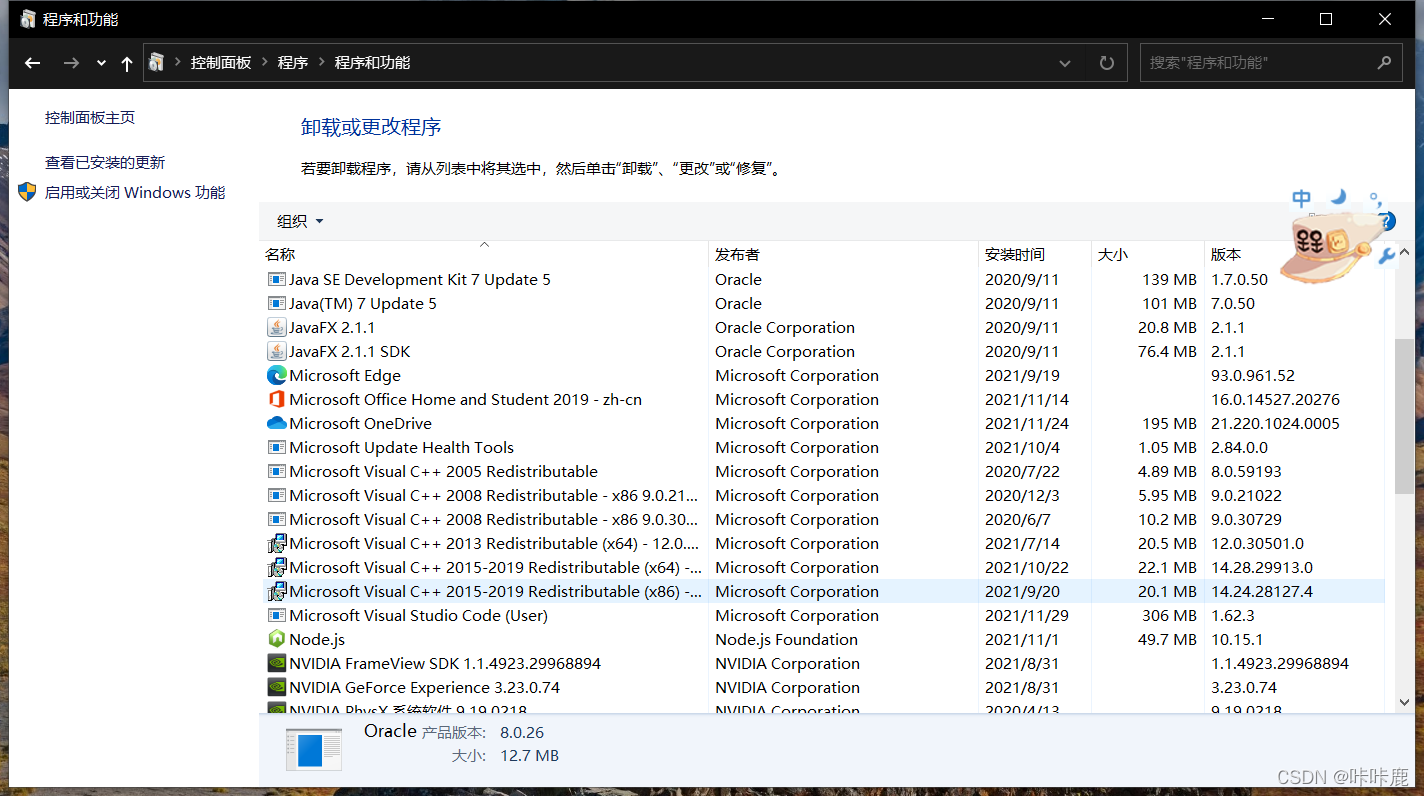Click Node.js Foundation publisher cell
Viewport: 1424px width, 796px height.
click(x=786, y=640)
